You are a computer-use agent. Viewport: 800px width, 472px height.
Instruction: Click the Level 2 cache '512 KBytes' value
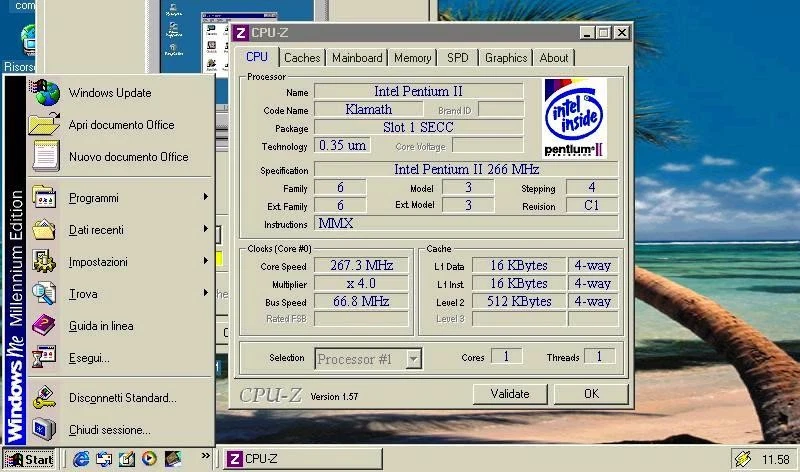519,301
